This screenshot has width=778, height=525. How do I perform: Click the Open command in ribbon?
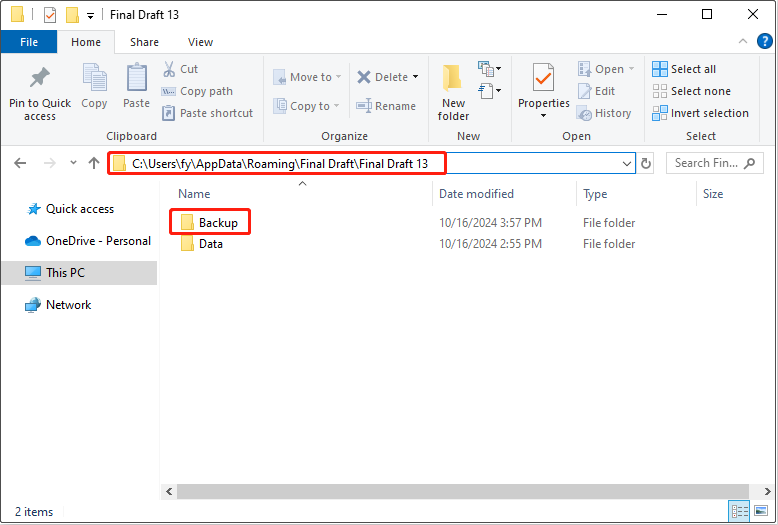point(606,69)
